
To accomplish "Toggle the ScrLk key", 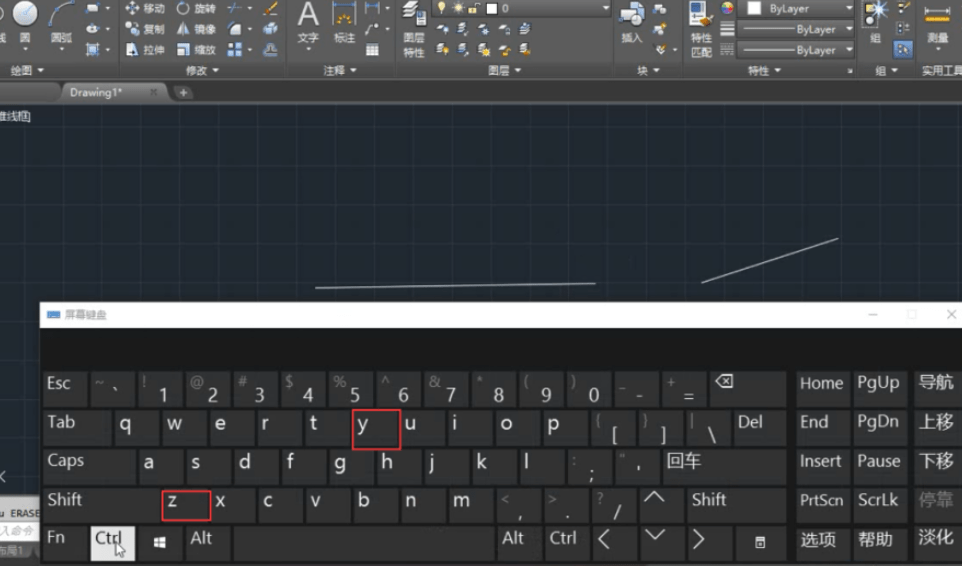I will click(879, 507).
